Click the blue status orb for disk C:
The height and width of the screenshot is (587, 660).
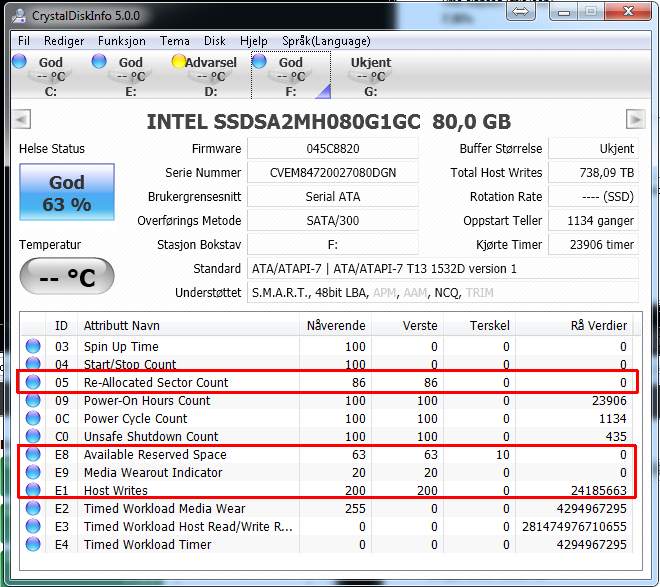19,61
